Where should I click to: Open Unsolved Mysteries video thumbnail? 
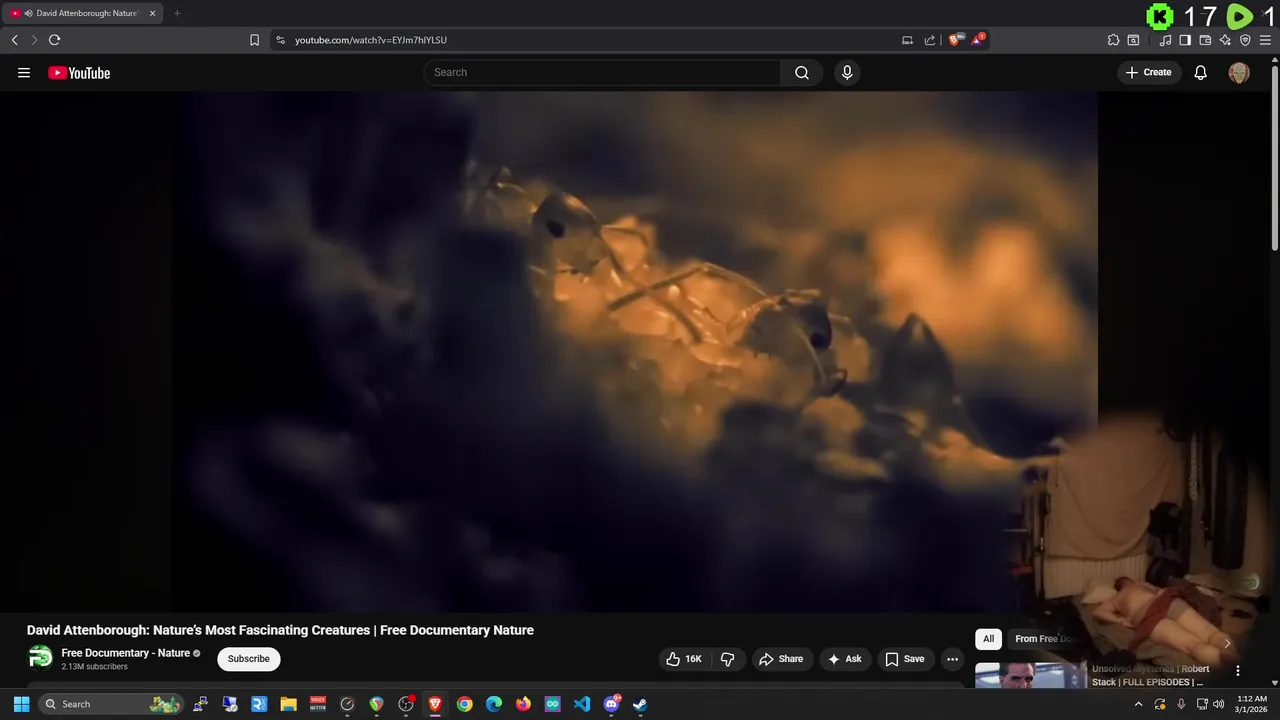pyautogui.click(x=1031, y=676)
